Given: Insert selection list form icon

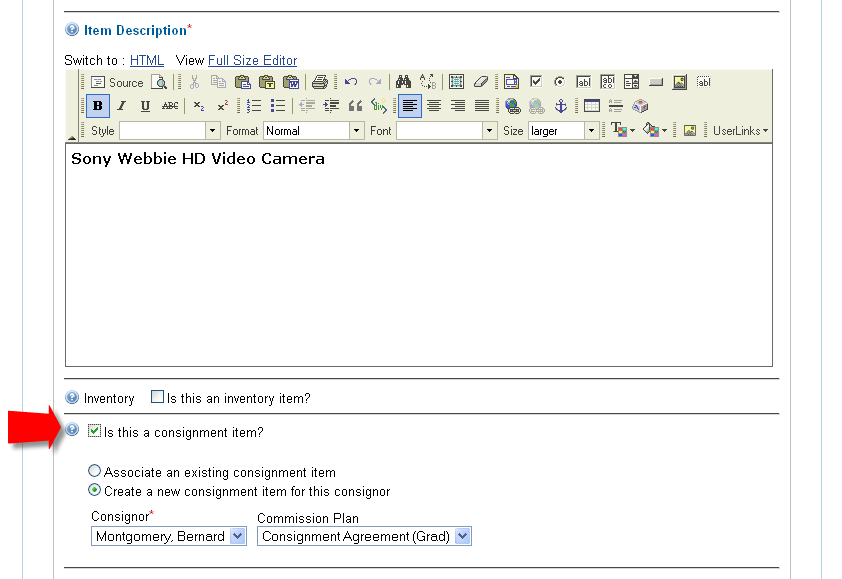Looking at the screenshot, I should tap(632, 82).
